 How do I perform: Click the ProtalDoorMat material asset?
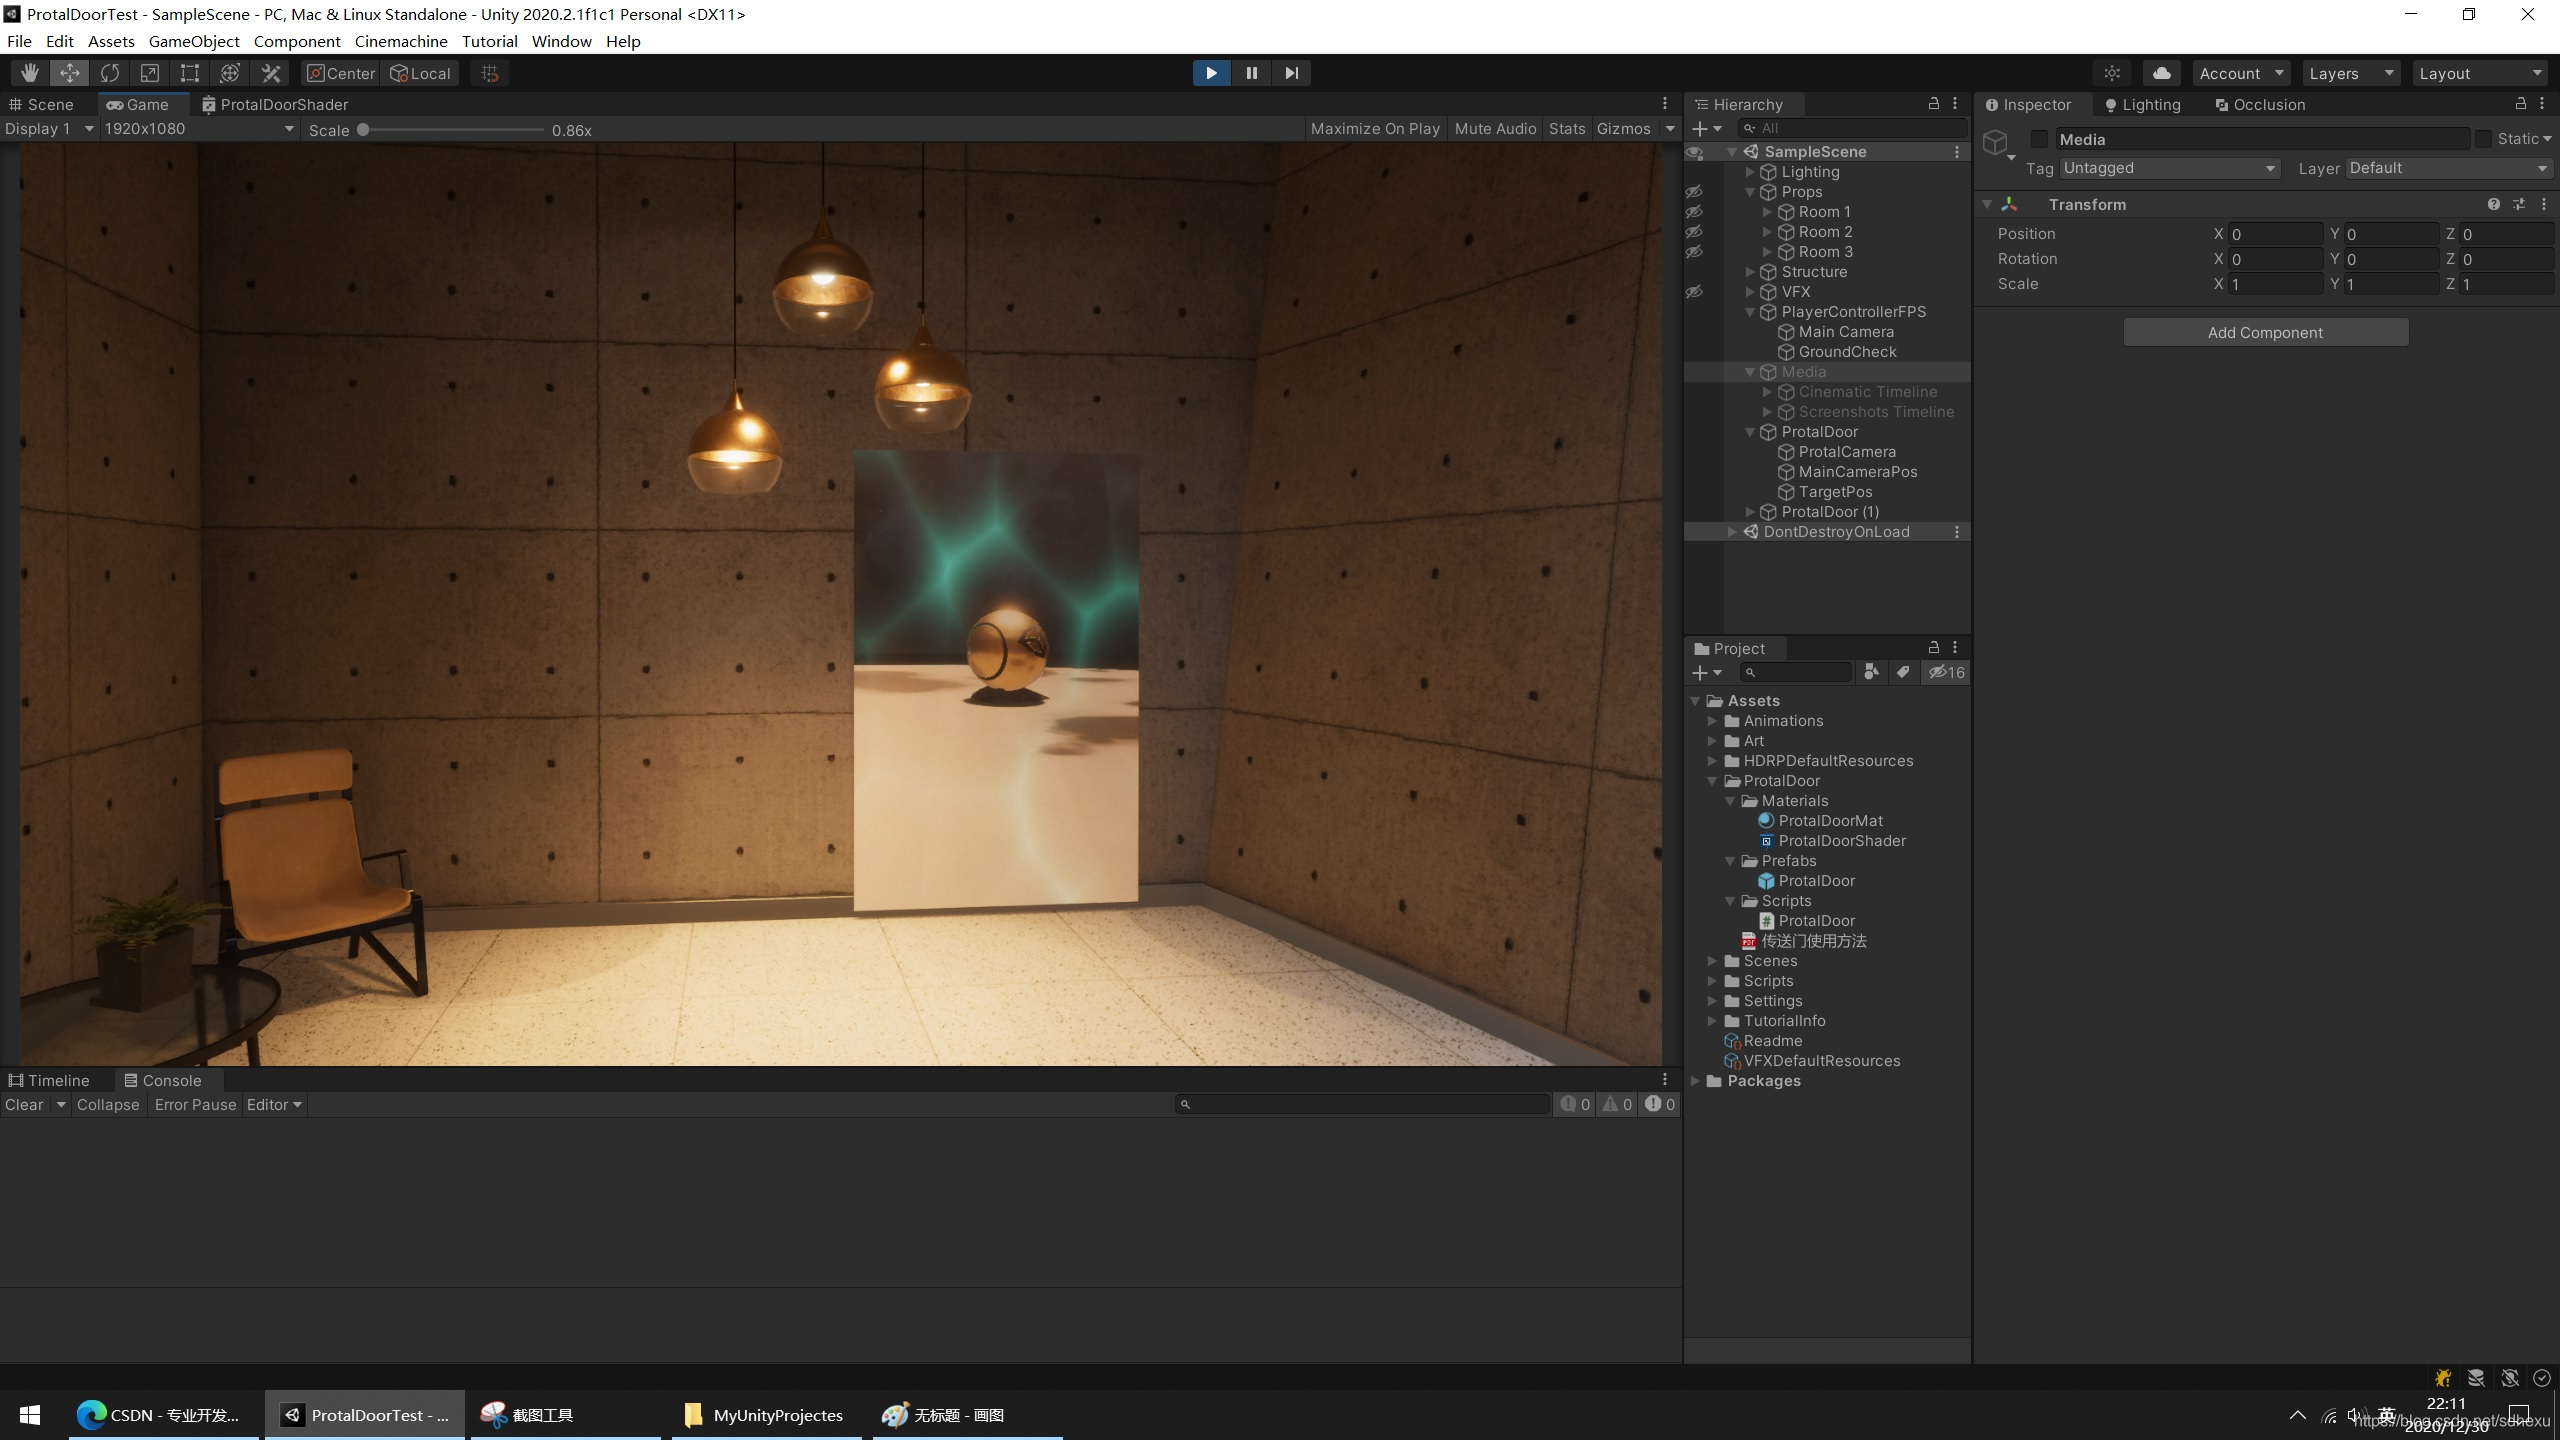[1829, 821]
